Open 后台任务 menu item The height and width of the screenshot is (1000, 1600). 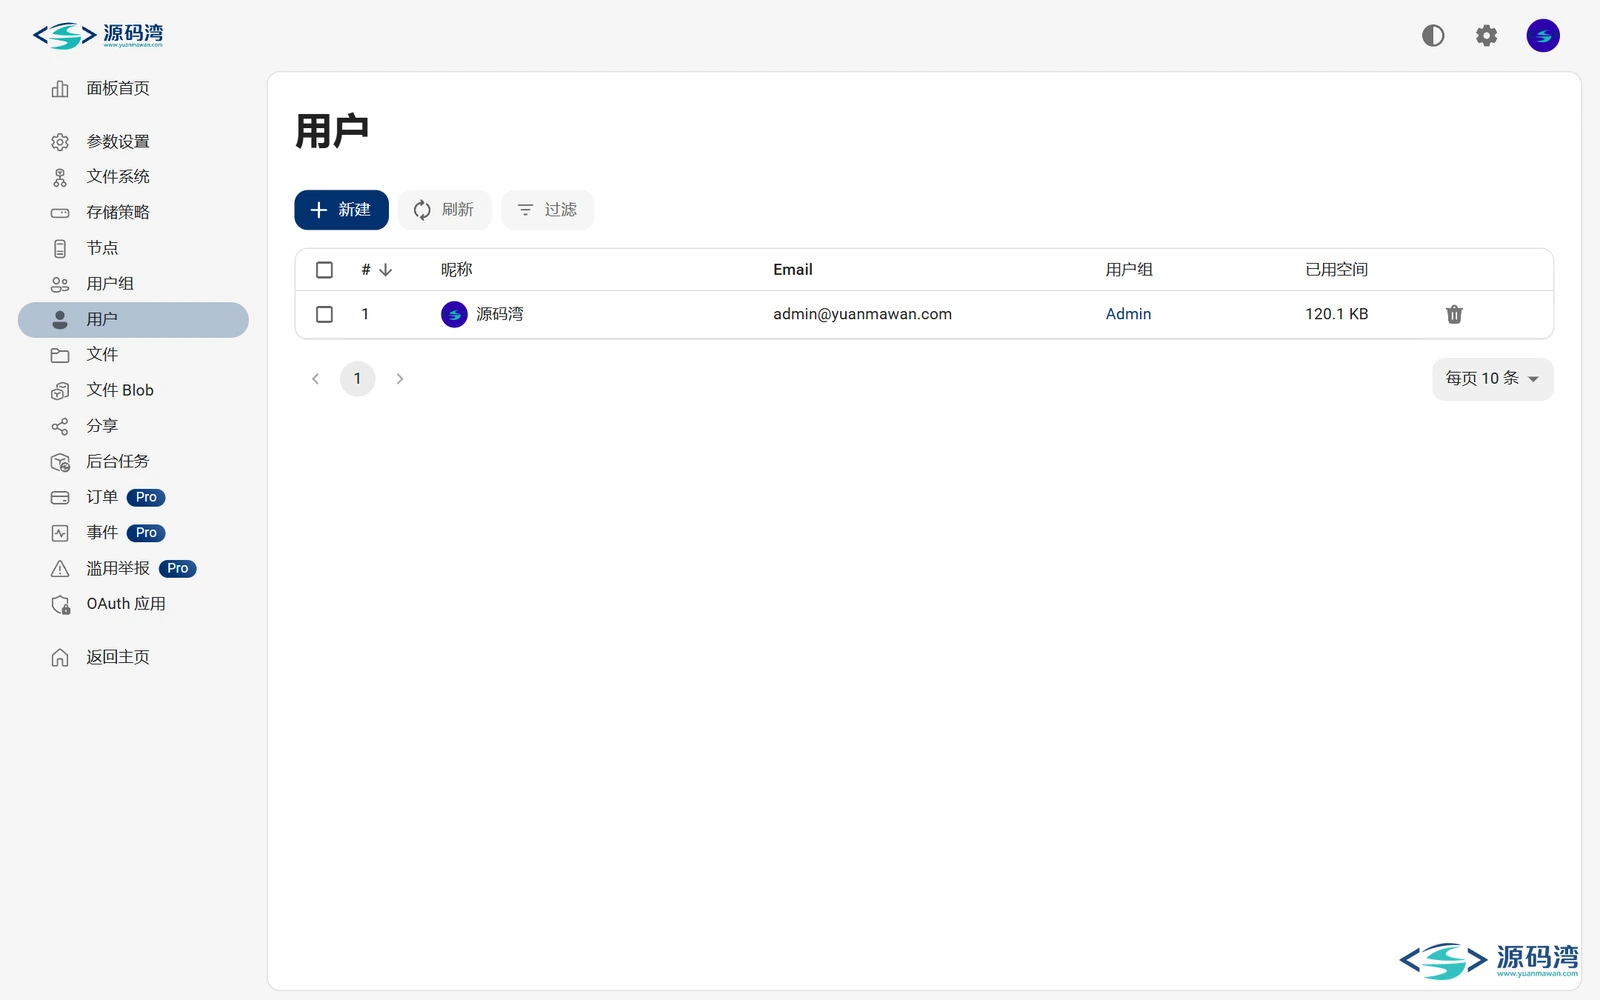[x=133, y=462]
